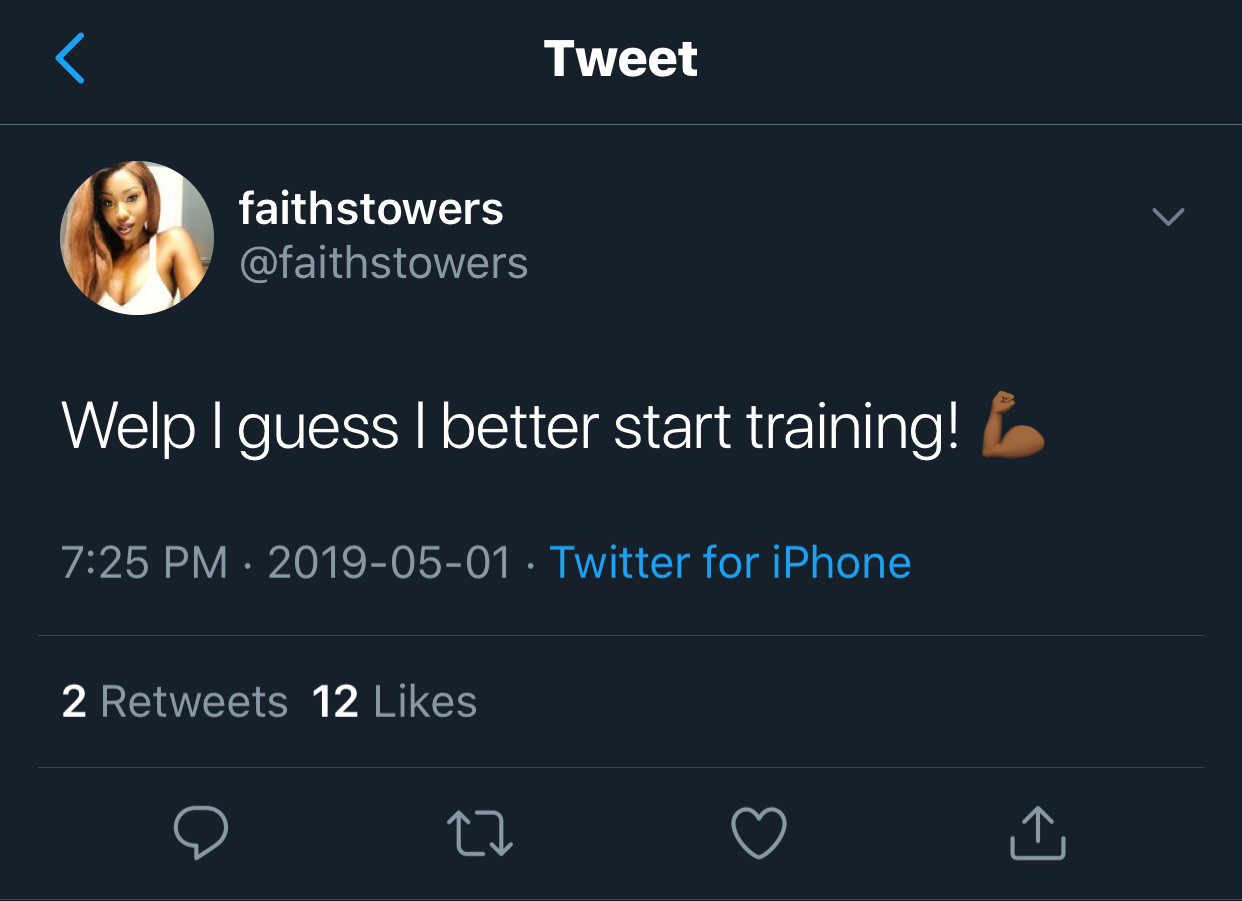
Task: Like the tweet with the heart icon
Action: click(759, 833)
